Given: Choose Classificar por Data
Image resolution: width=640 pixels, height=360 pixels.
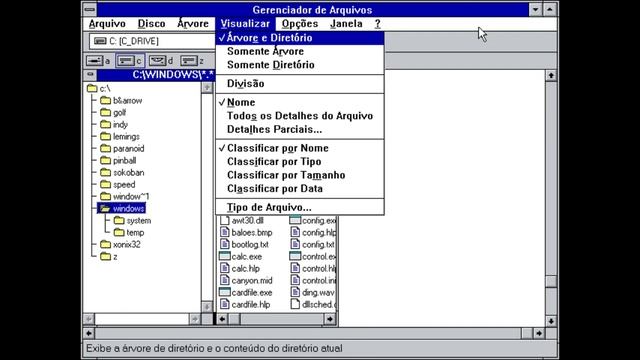Looking at the screenshot, I should pyautogui.click(x=300, y=189).
